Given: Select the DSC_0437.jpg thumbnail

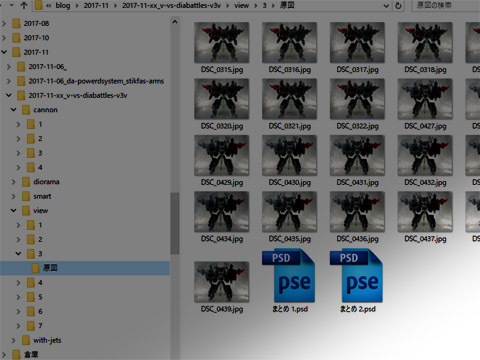Looking at the screenshot, I should click(425, 211).
